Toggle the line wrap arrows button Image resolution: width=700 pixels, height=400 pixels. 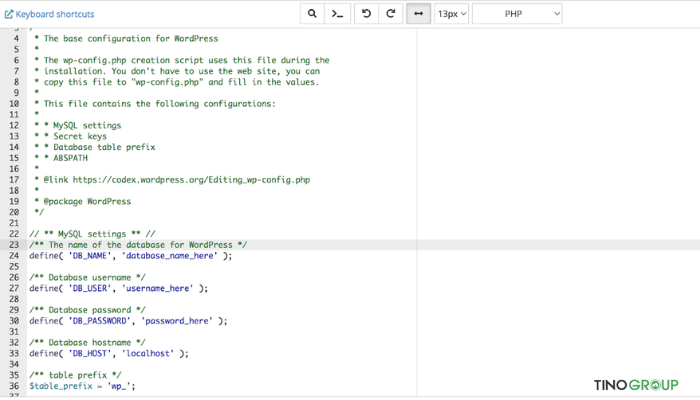(418, 14)
